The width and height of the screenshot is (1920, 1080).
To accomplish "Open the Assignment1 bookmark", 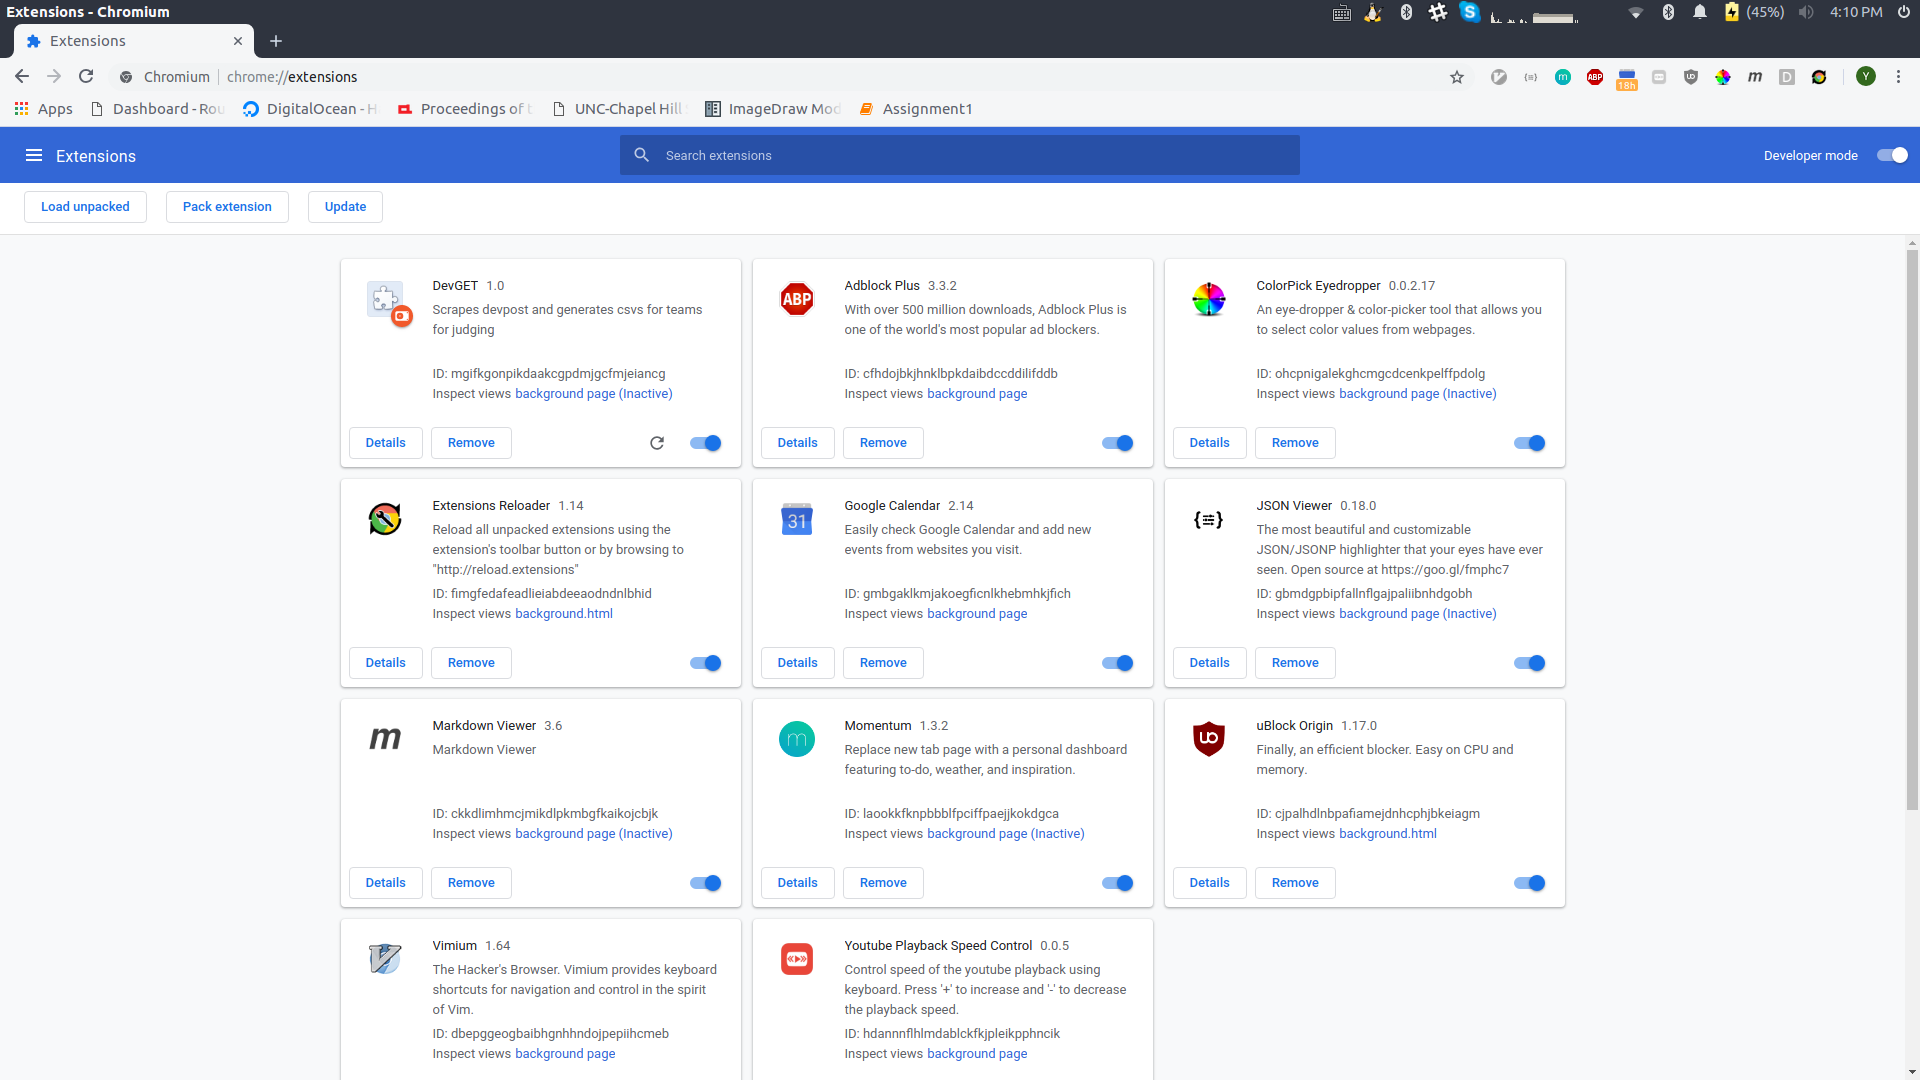I will (x=916, y=109).
